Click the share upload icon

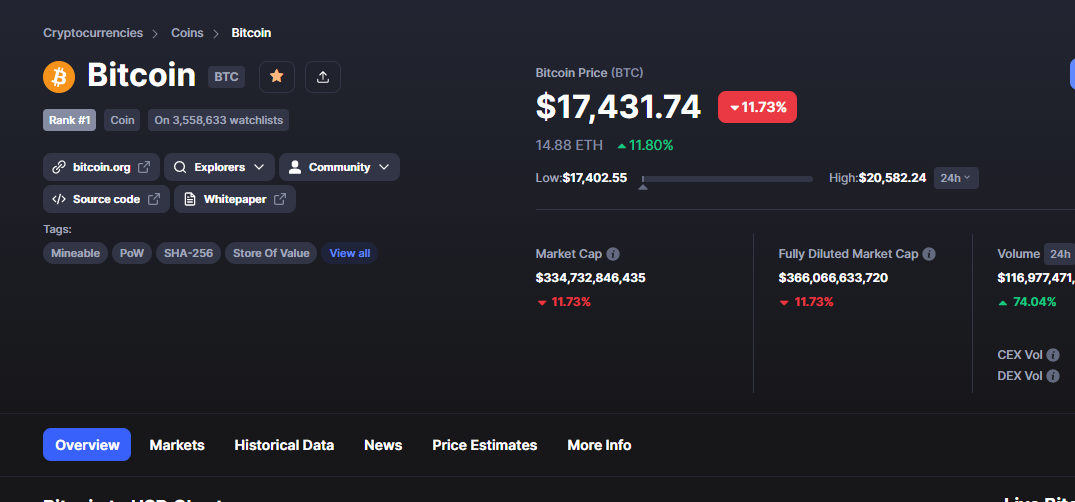[323, 77]
